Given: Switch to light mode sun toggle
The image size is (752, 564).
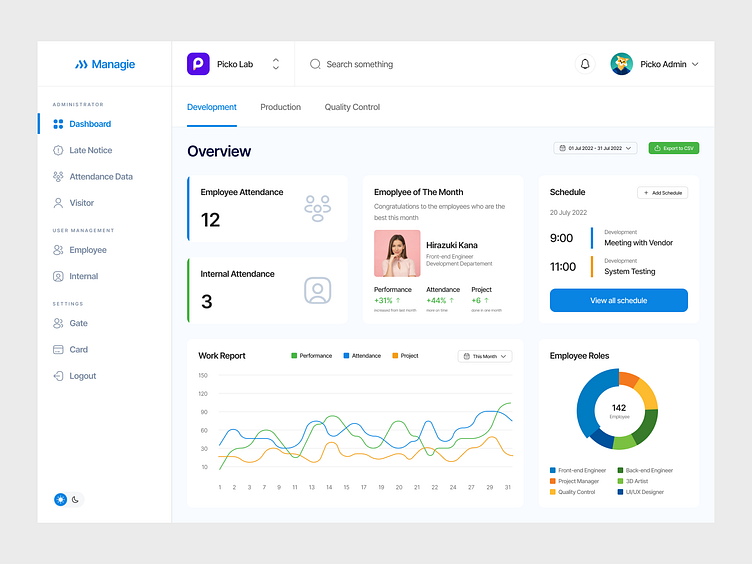Looking at the screenshot, I should coord(60,500).
